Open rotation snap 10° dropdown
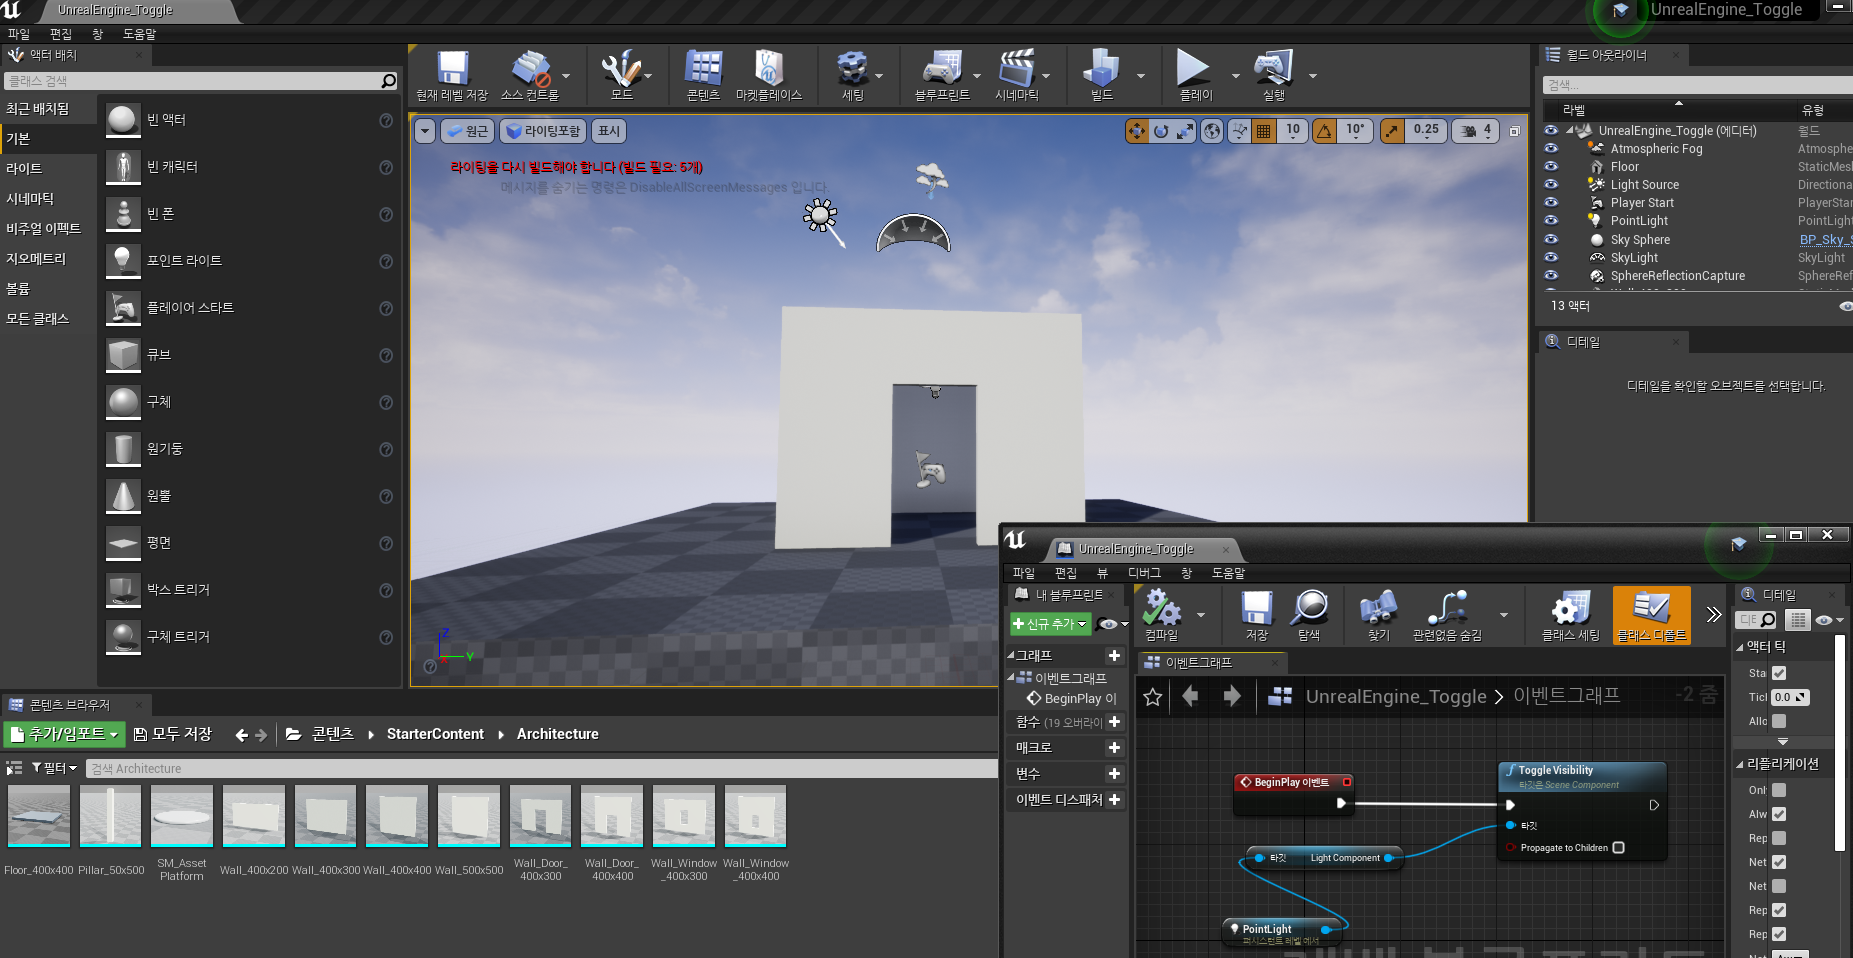This screenshot has width=1853, height=958. click(1354, 130)
